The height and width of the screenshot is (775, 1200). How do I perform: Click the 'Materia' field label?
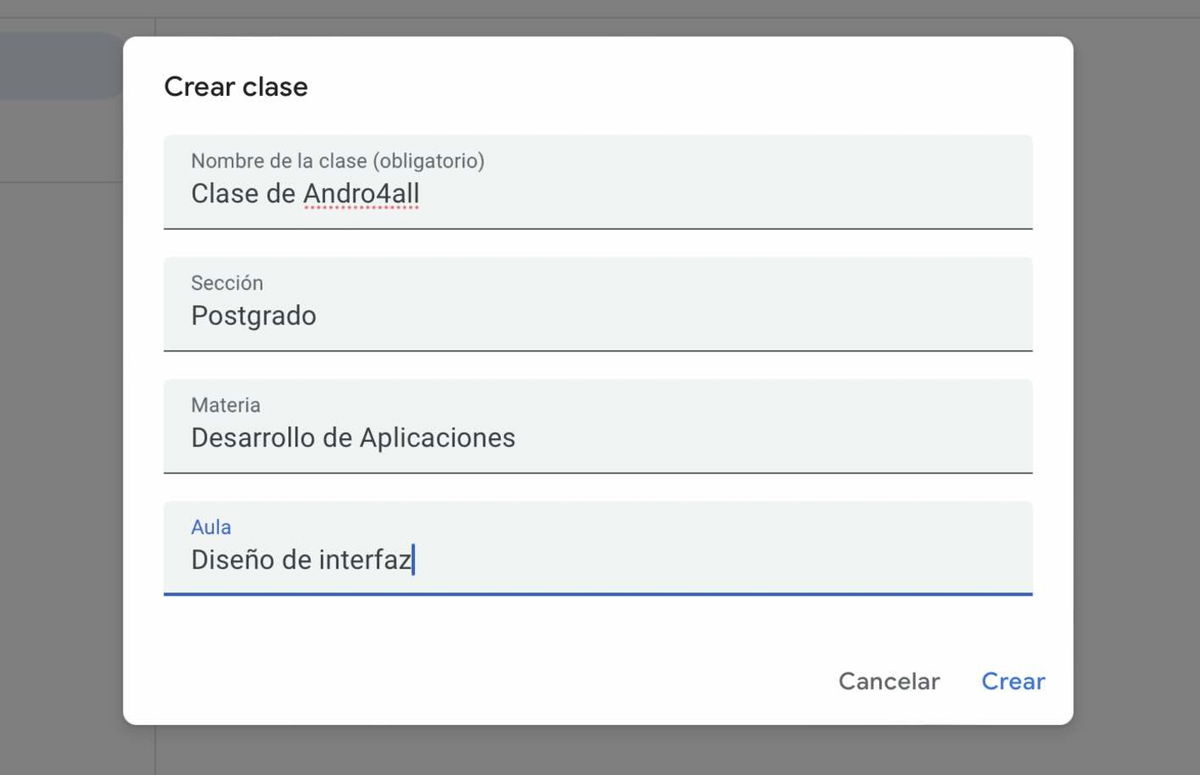point(226,405)
